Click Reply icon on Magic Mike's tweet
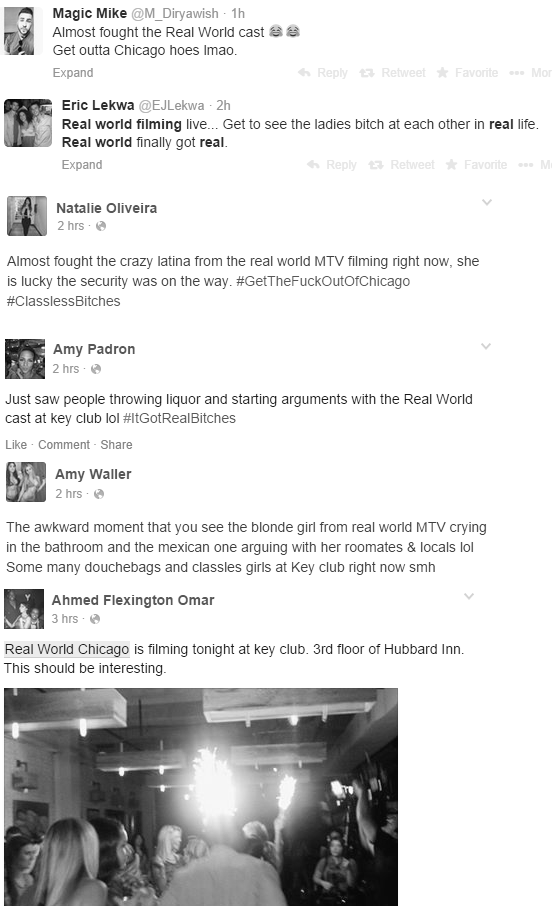Image resolution: width=556 pixels, height=906 pixels. pos(304,73)
